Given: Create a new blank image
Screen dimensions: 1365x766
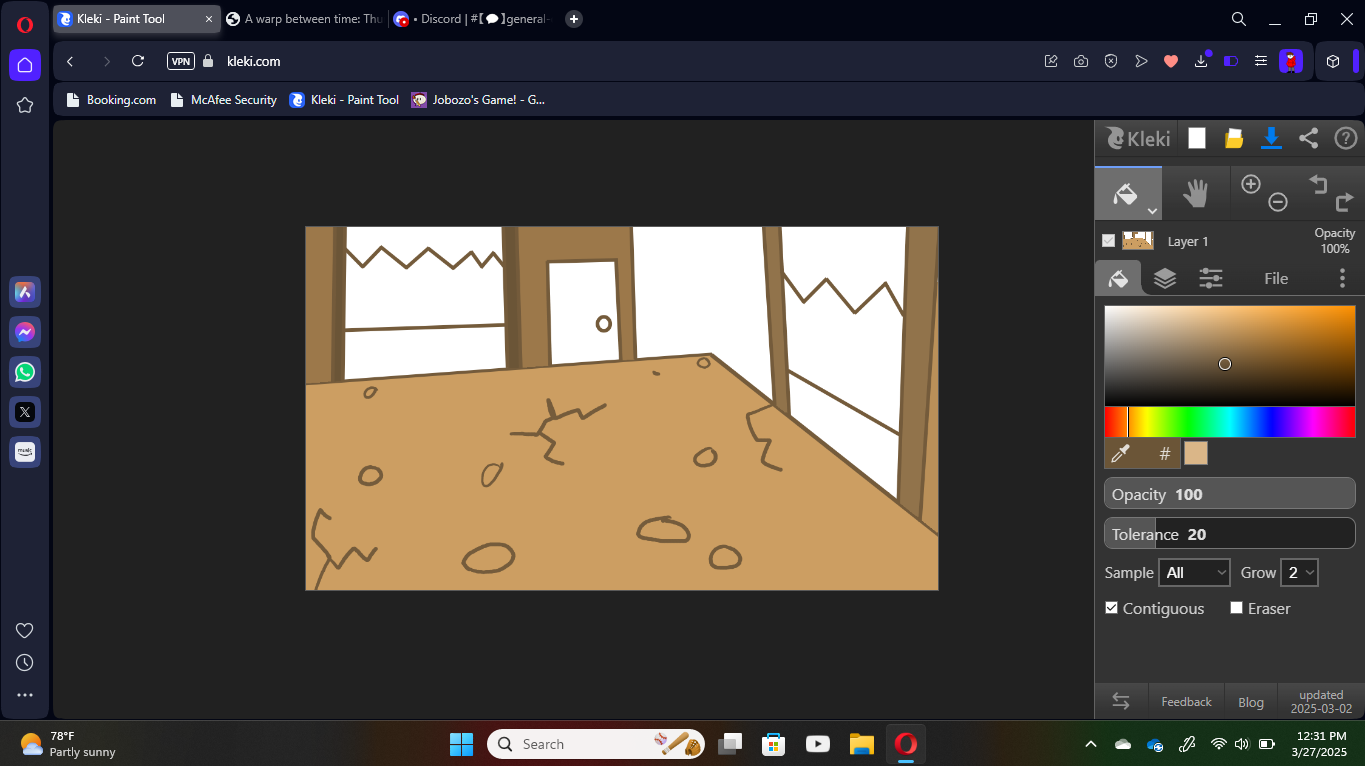Looking at the screenshot, I should click(1196, 139).
